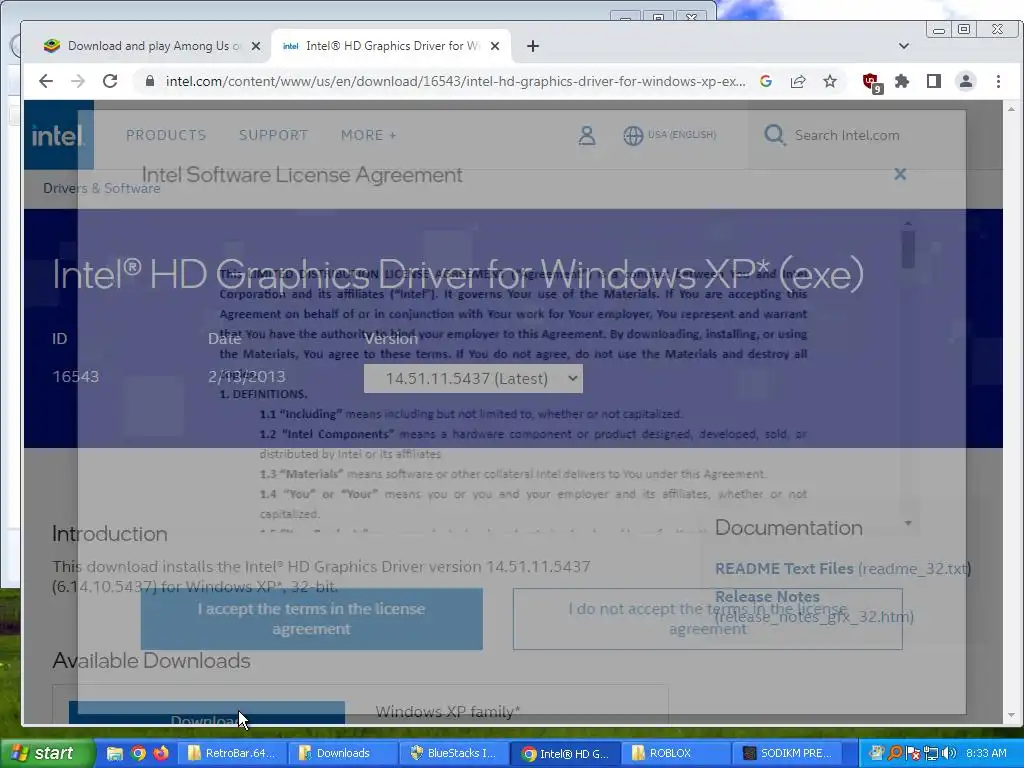Reload the Intel driver page
Screen dimensions: 1024x768
coord(110,81)
